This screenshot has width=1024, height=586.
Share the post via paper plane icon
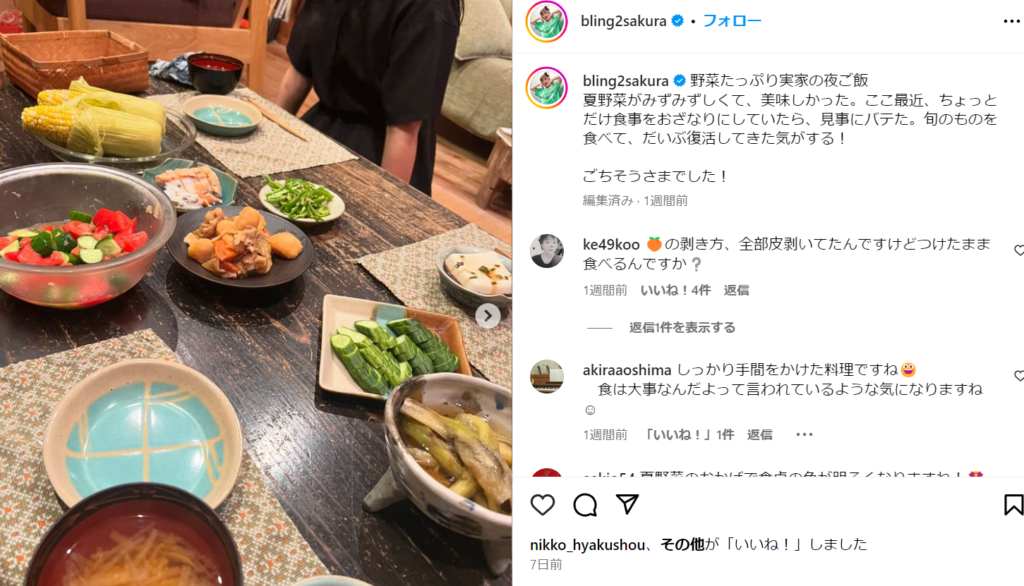627,504
